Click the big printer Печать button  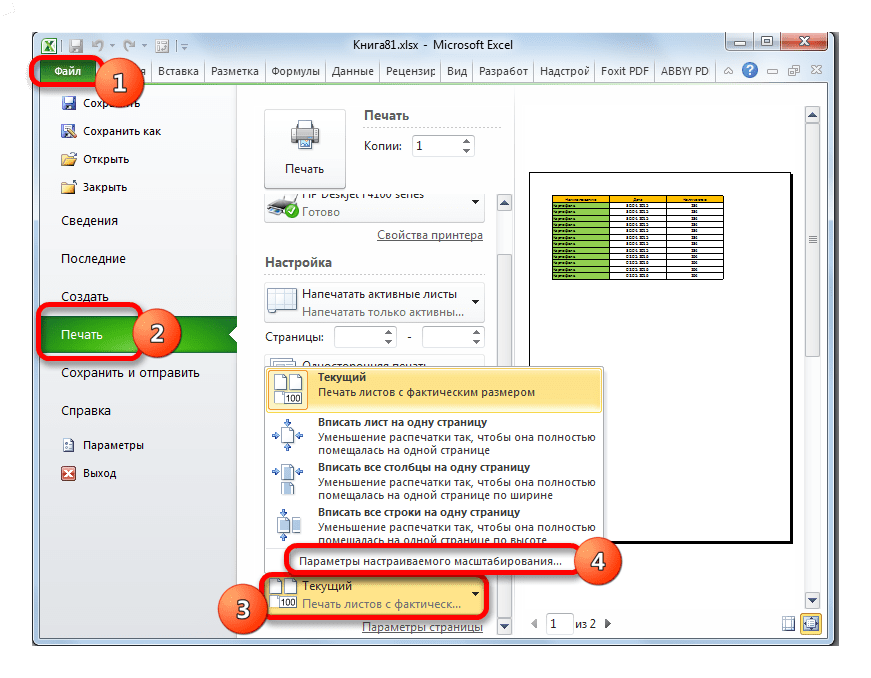(x=304, y=148)
